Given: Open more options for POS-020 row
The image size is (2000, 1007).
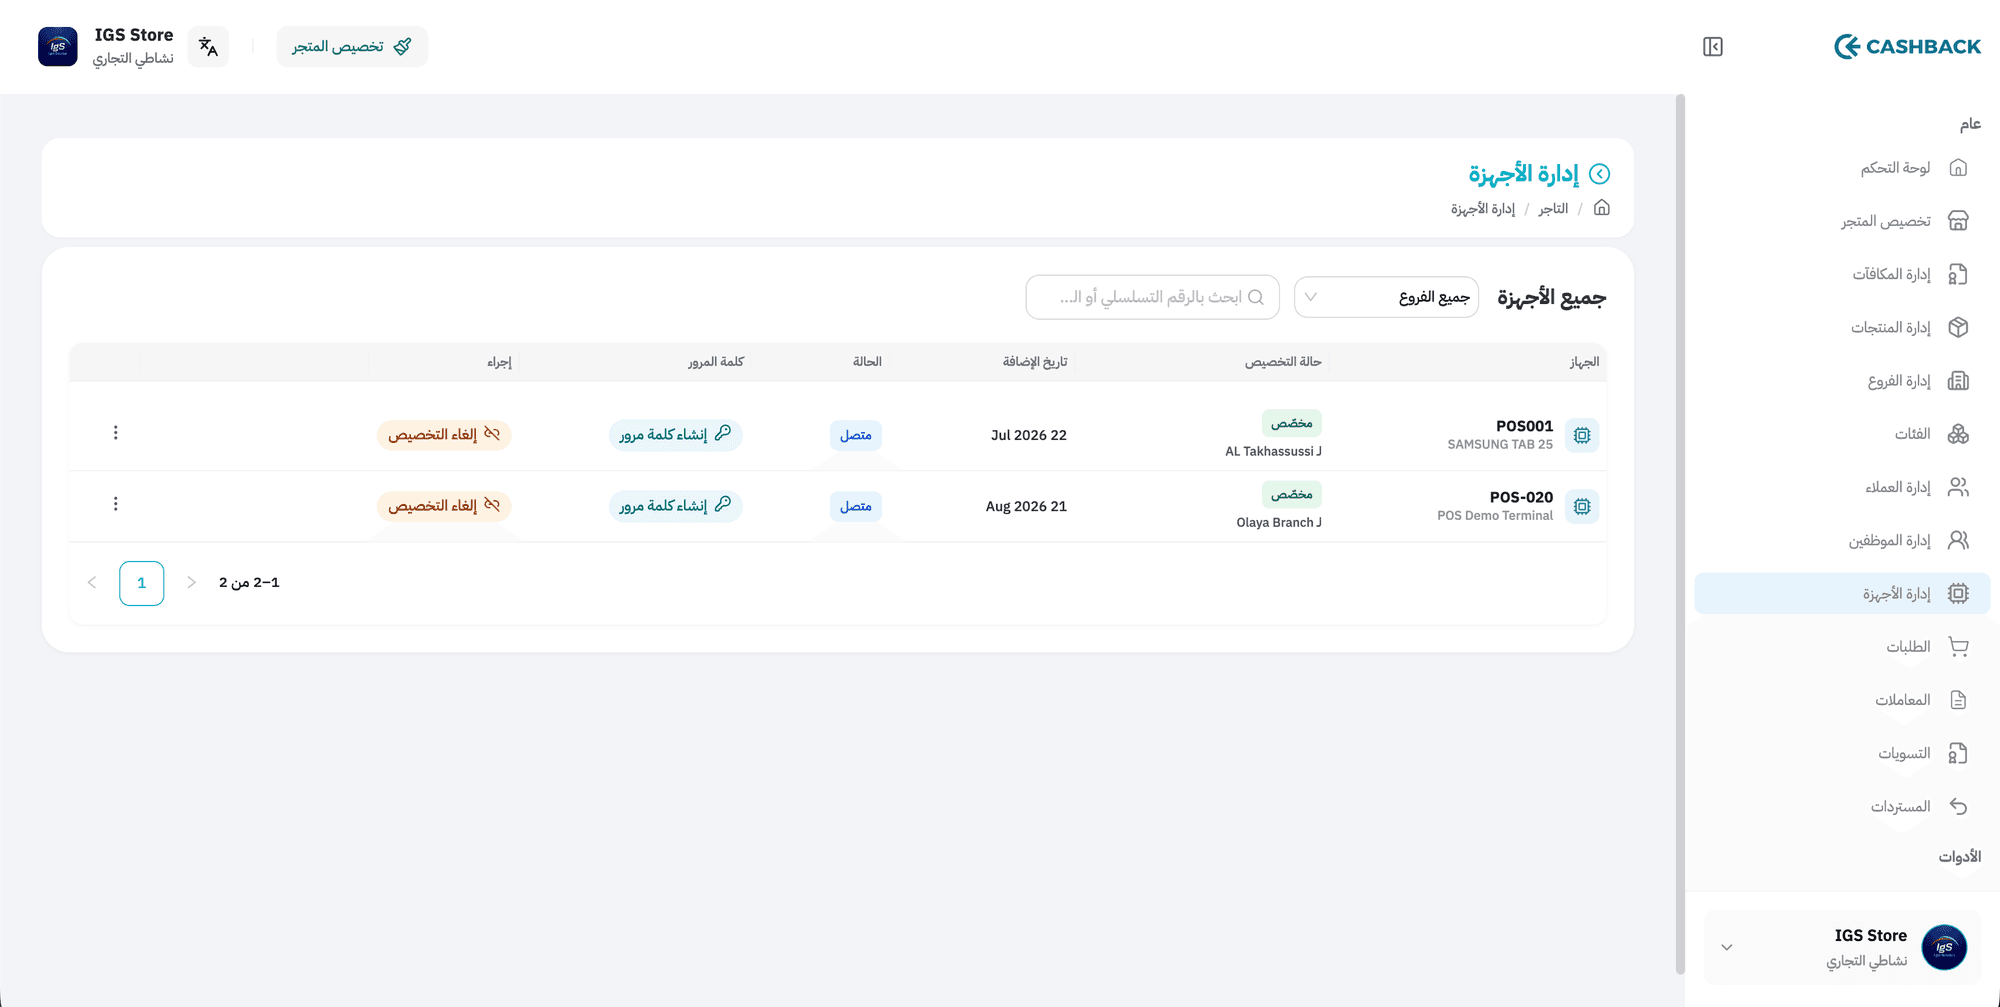Looking at the screenshot, I should pos(116,504).
